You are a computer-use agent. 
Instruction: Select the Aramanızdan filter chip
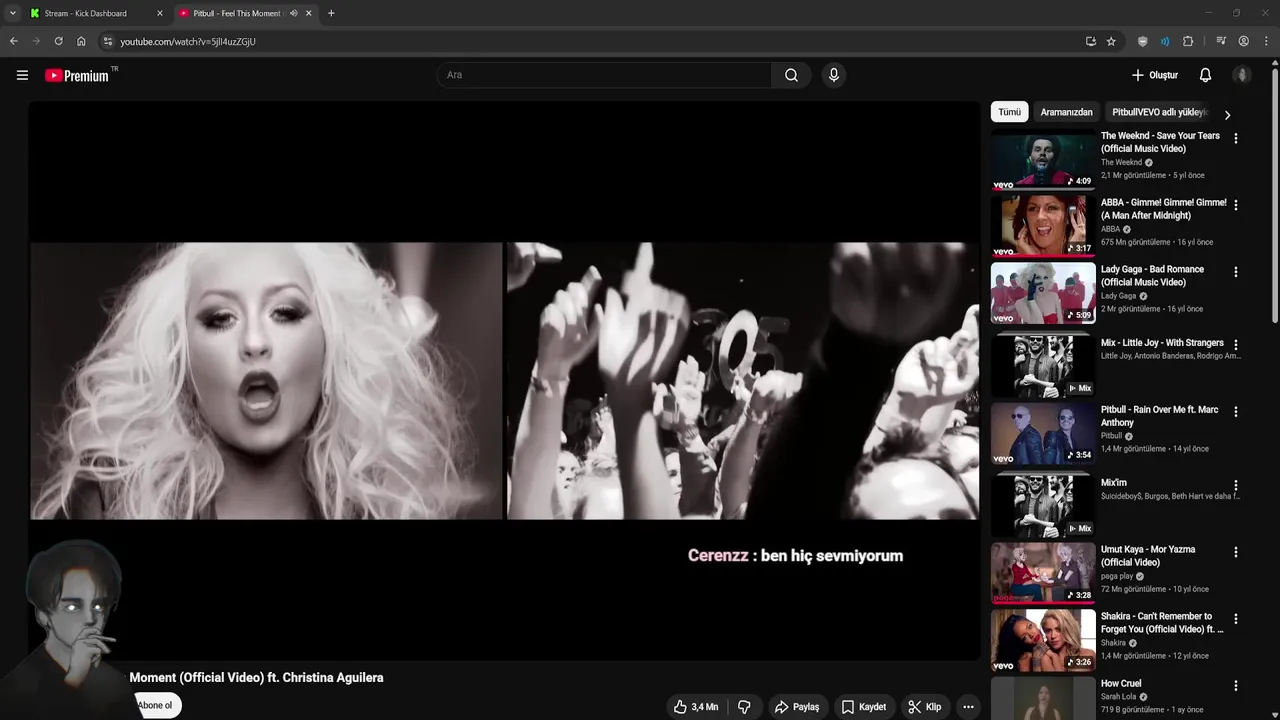pyautogui.click(x=1066, y=112)
